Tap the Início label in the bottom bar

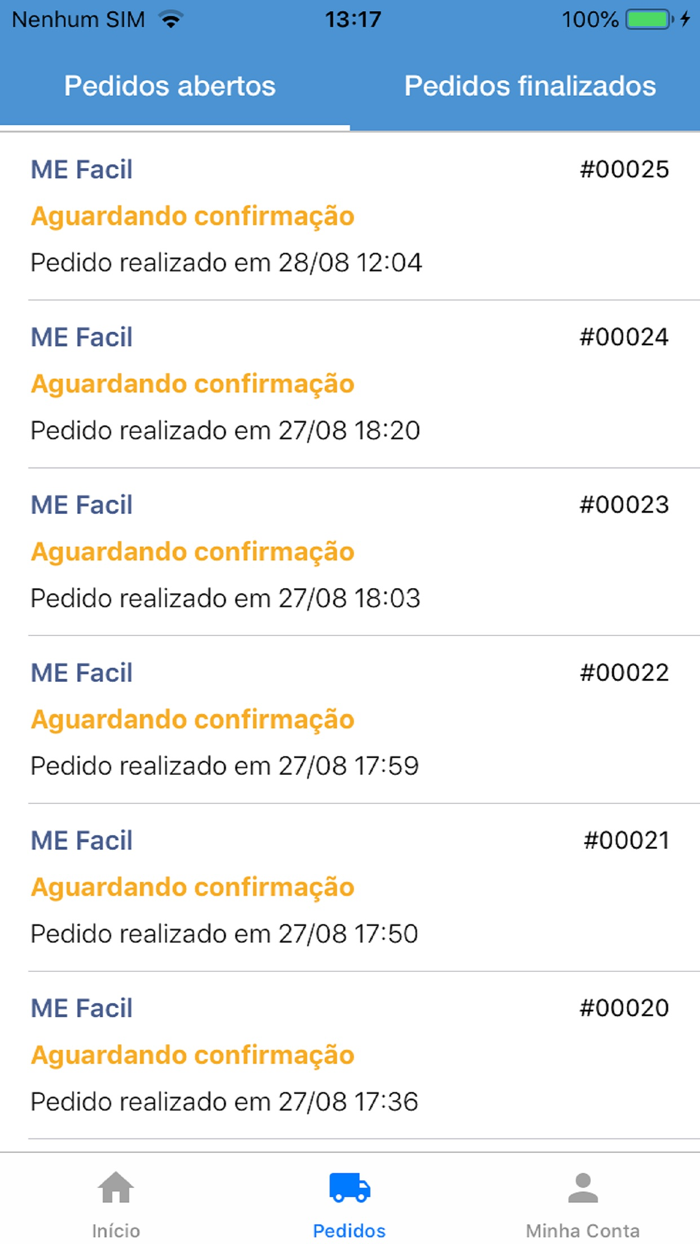pos(116,1231)
